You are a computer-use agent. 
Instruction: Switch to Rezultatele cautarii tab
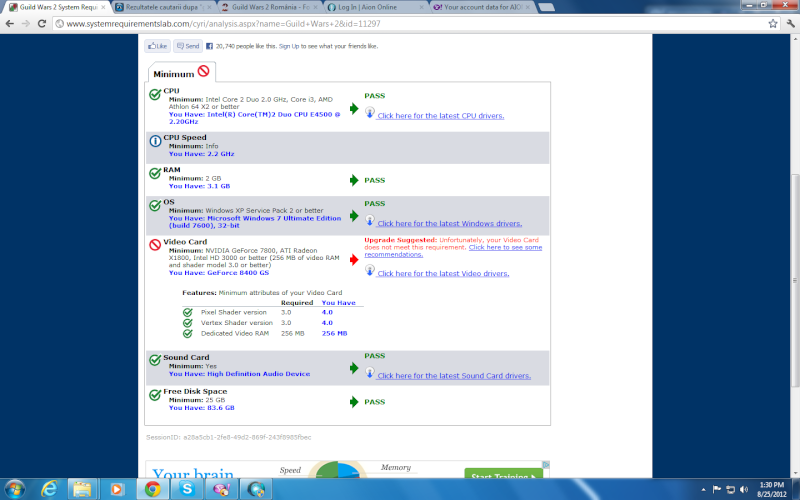tap(164, 7)
